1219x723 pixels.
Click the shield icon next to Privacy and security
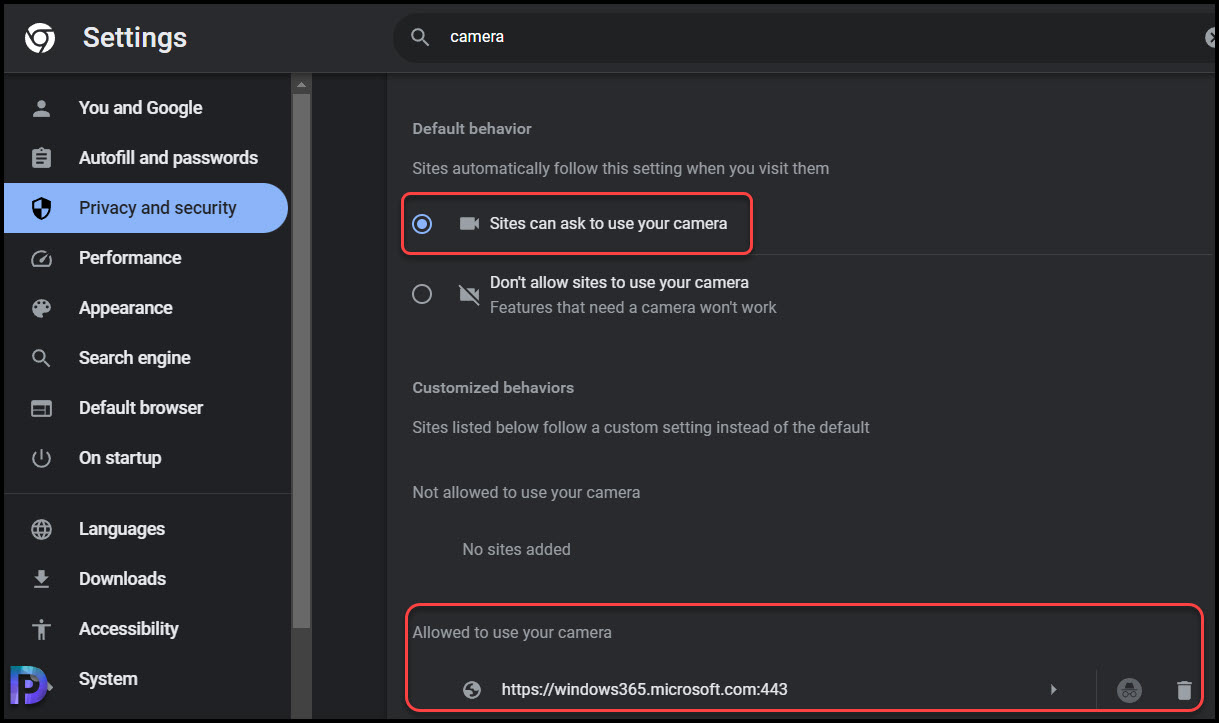coord(41,208)
